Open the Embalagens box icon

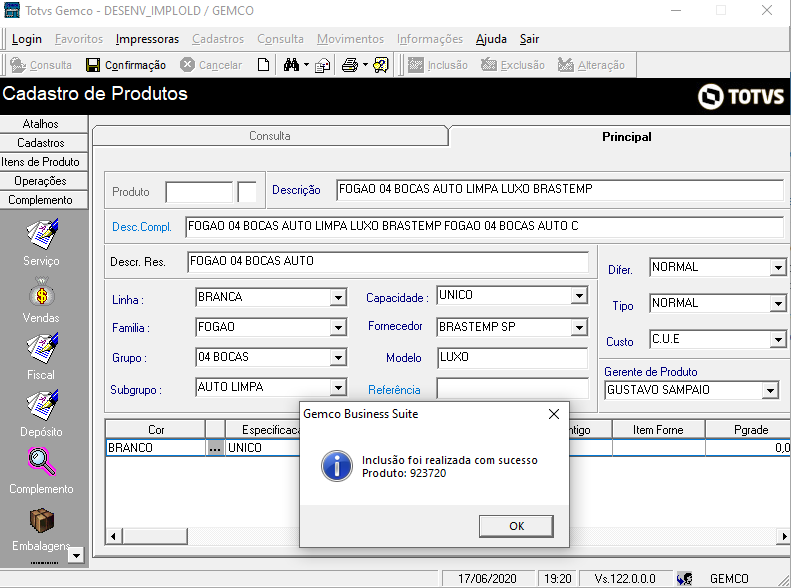(41, 520)
